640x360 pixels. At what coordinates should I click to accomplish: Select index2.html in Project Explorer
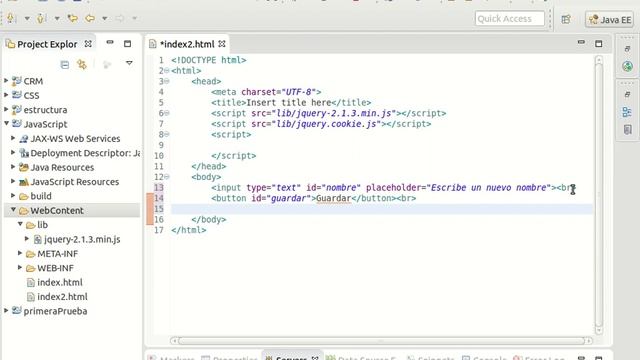tap(62, 297)
